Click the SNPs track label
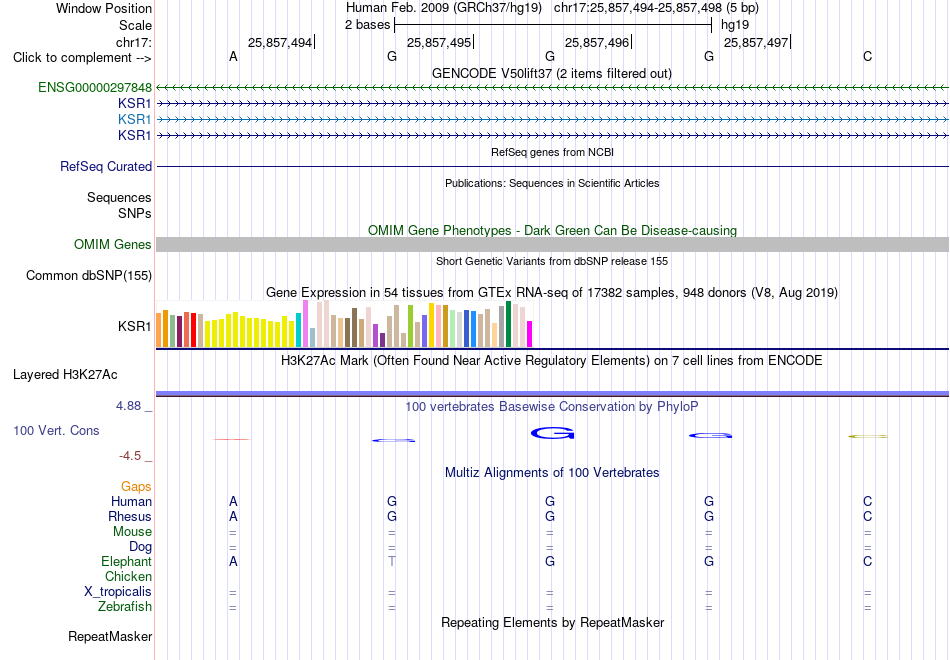Viewport: 950px width, 660px height. tap(135, 213)
